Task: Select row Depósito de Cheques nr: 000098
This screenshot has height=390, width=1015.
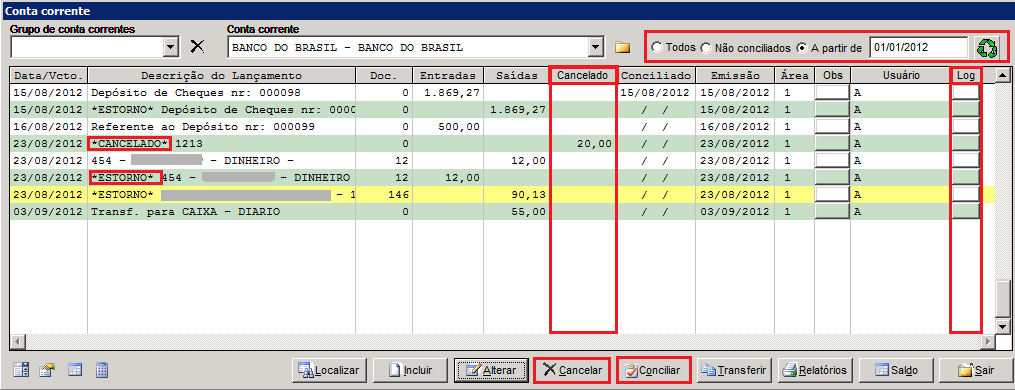Action: (x=502, y=93)
